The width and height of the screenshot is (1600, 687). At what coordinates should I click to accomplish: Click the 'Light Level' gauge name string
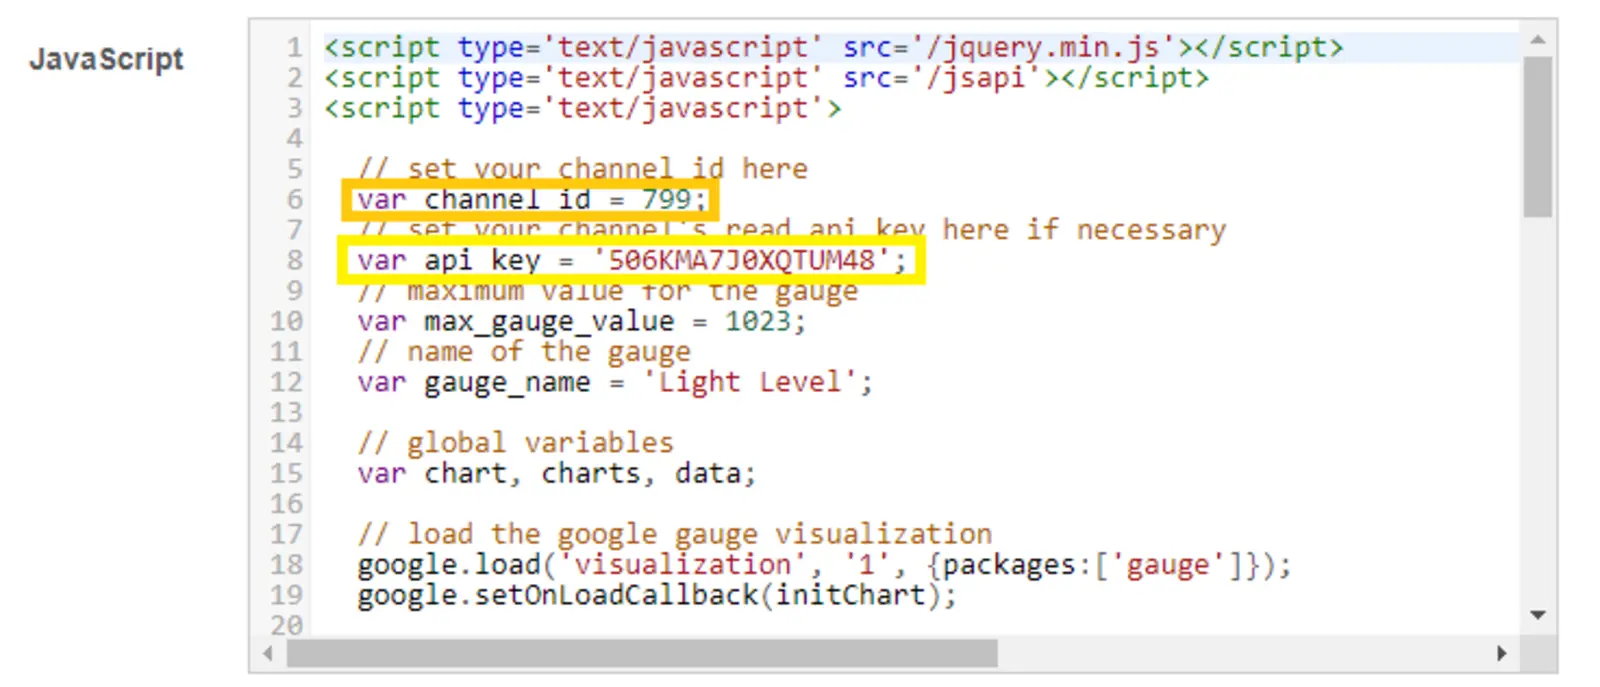749,383
